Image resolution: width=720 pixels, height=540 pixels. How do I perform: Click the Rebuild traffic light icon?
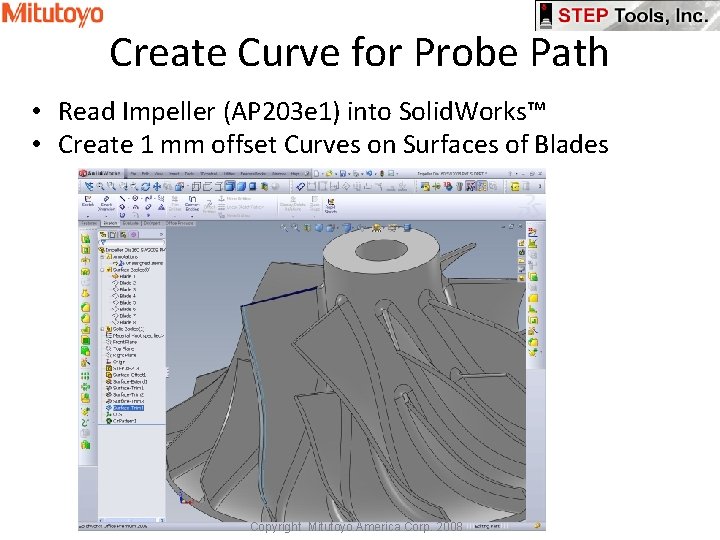pos(382,174)
